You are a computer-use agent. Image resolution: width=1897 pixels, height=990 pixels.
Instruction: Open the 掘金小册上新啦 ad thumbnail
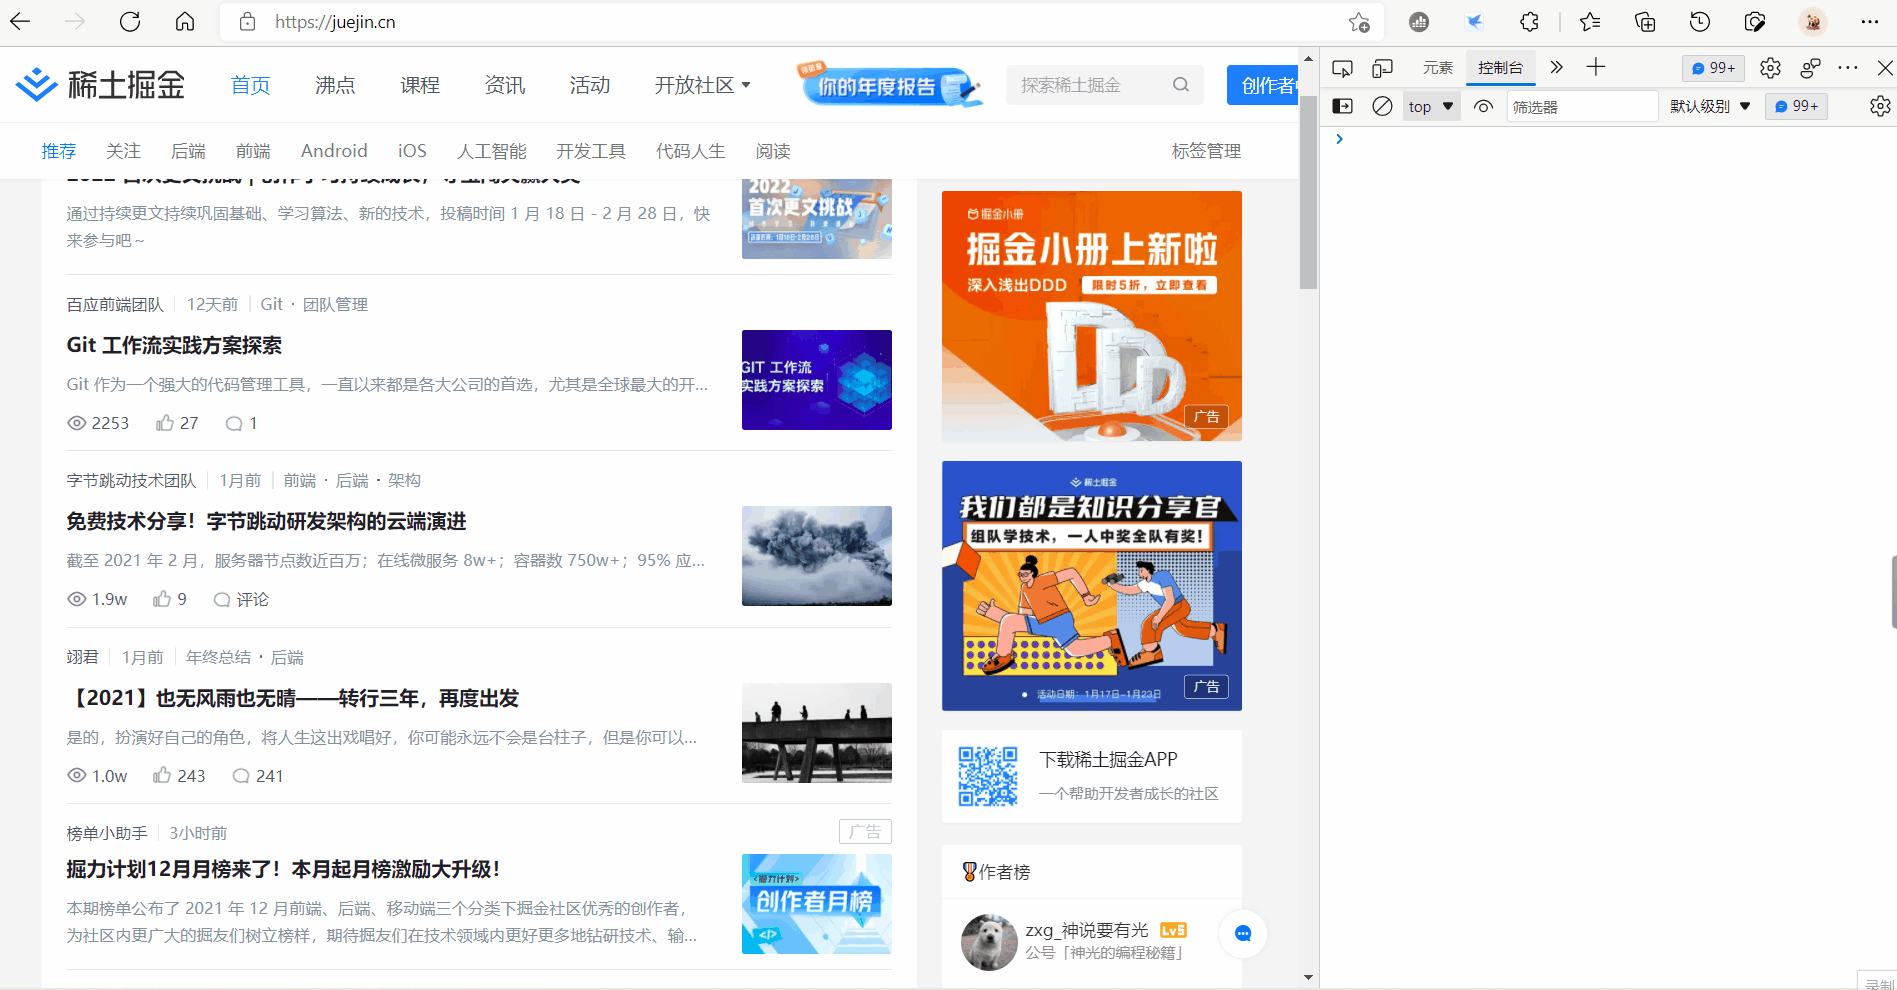[x=1092, y=316]
